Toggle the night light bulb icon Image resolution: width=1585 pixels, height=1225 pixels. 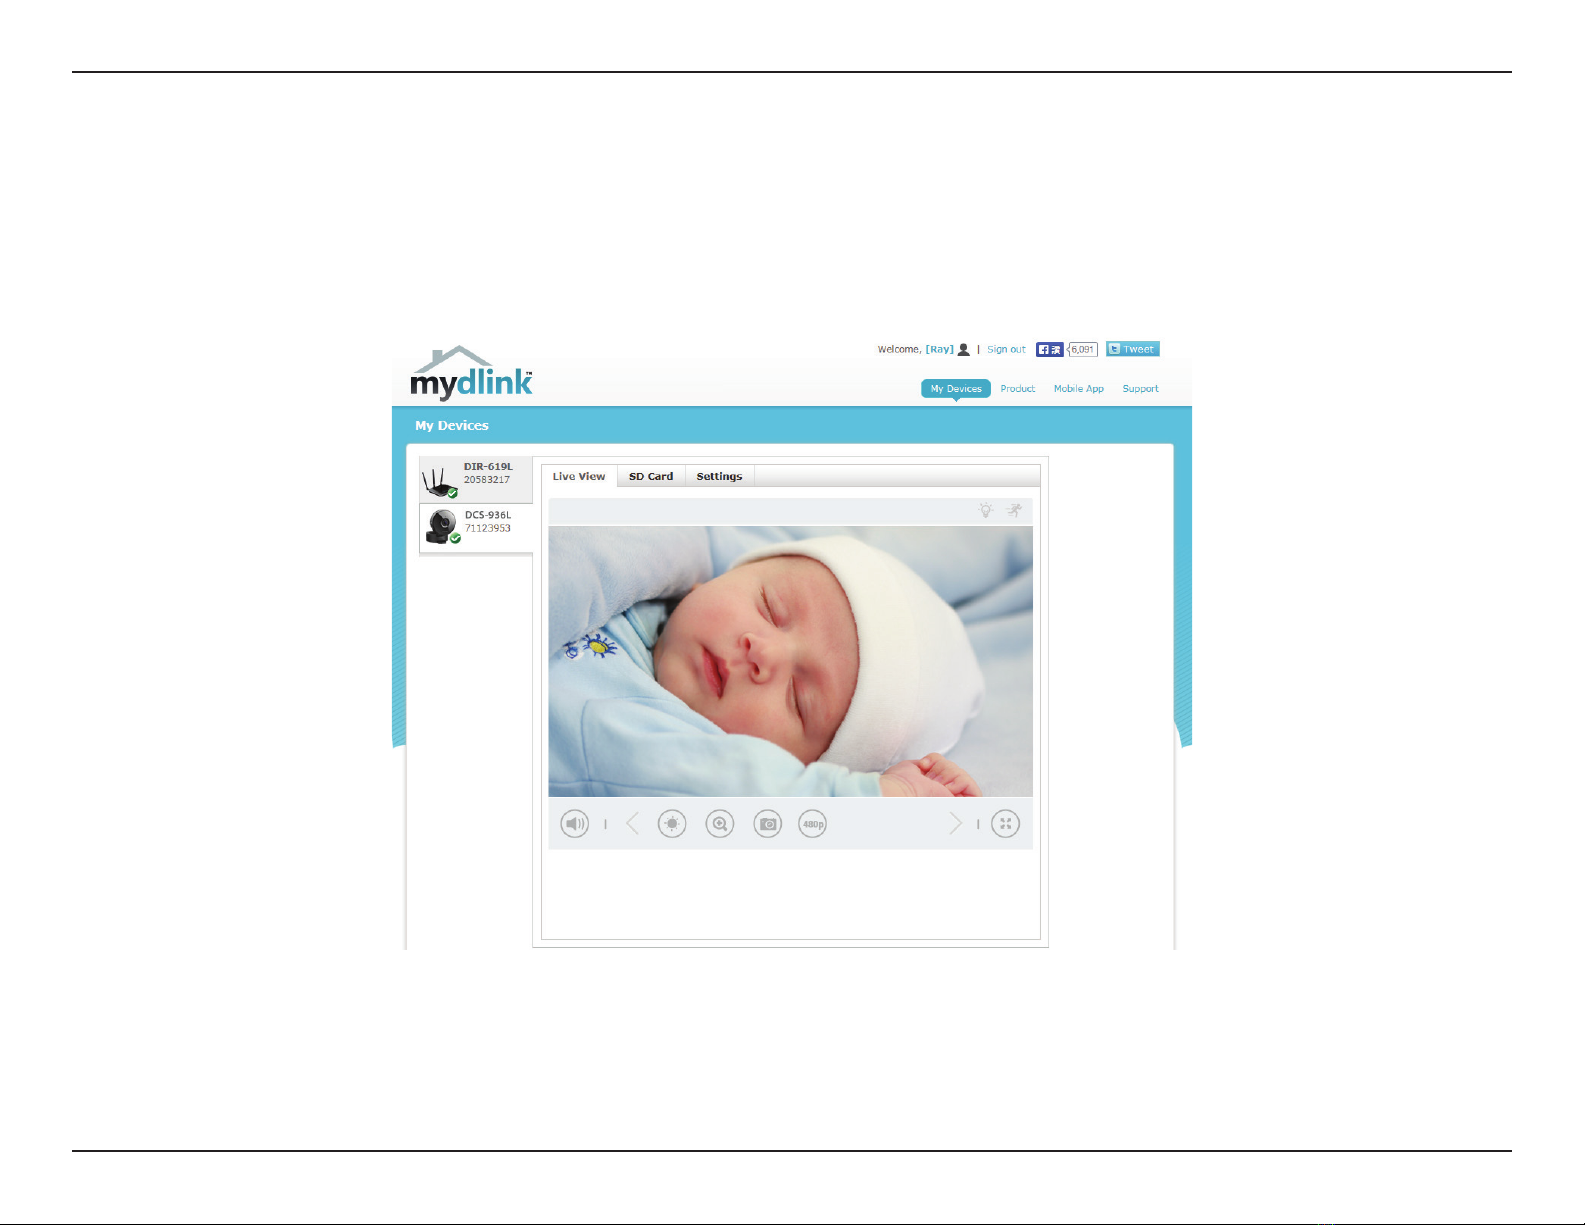tap(986, 510)
